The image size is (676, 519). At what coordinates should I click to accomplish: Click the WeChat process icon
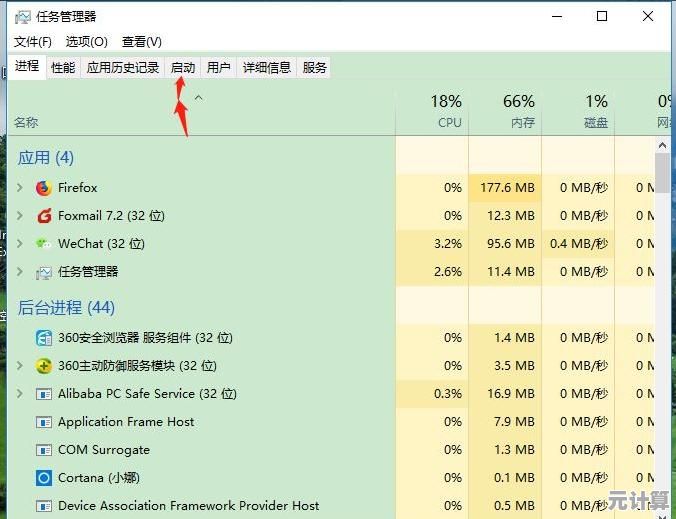point(43,243)
